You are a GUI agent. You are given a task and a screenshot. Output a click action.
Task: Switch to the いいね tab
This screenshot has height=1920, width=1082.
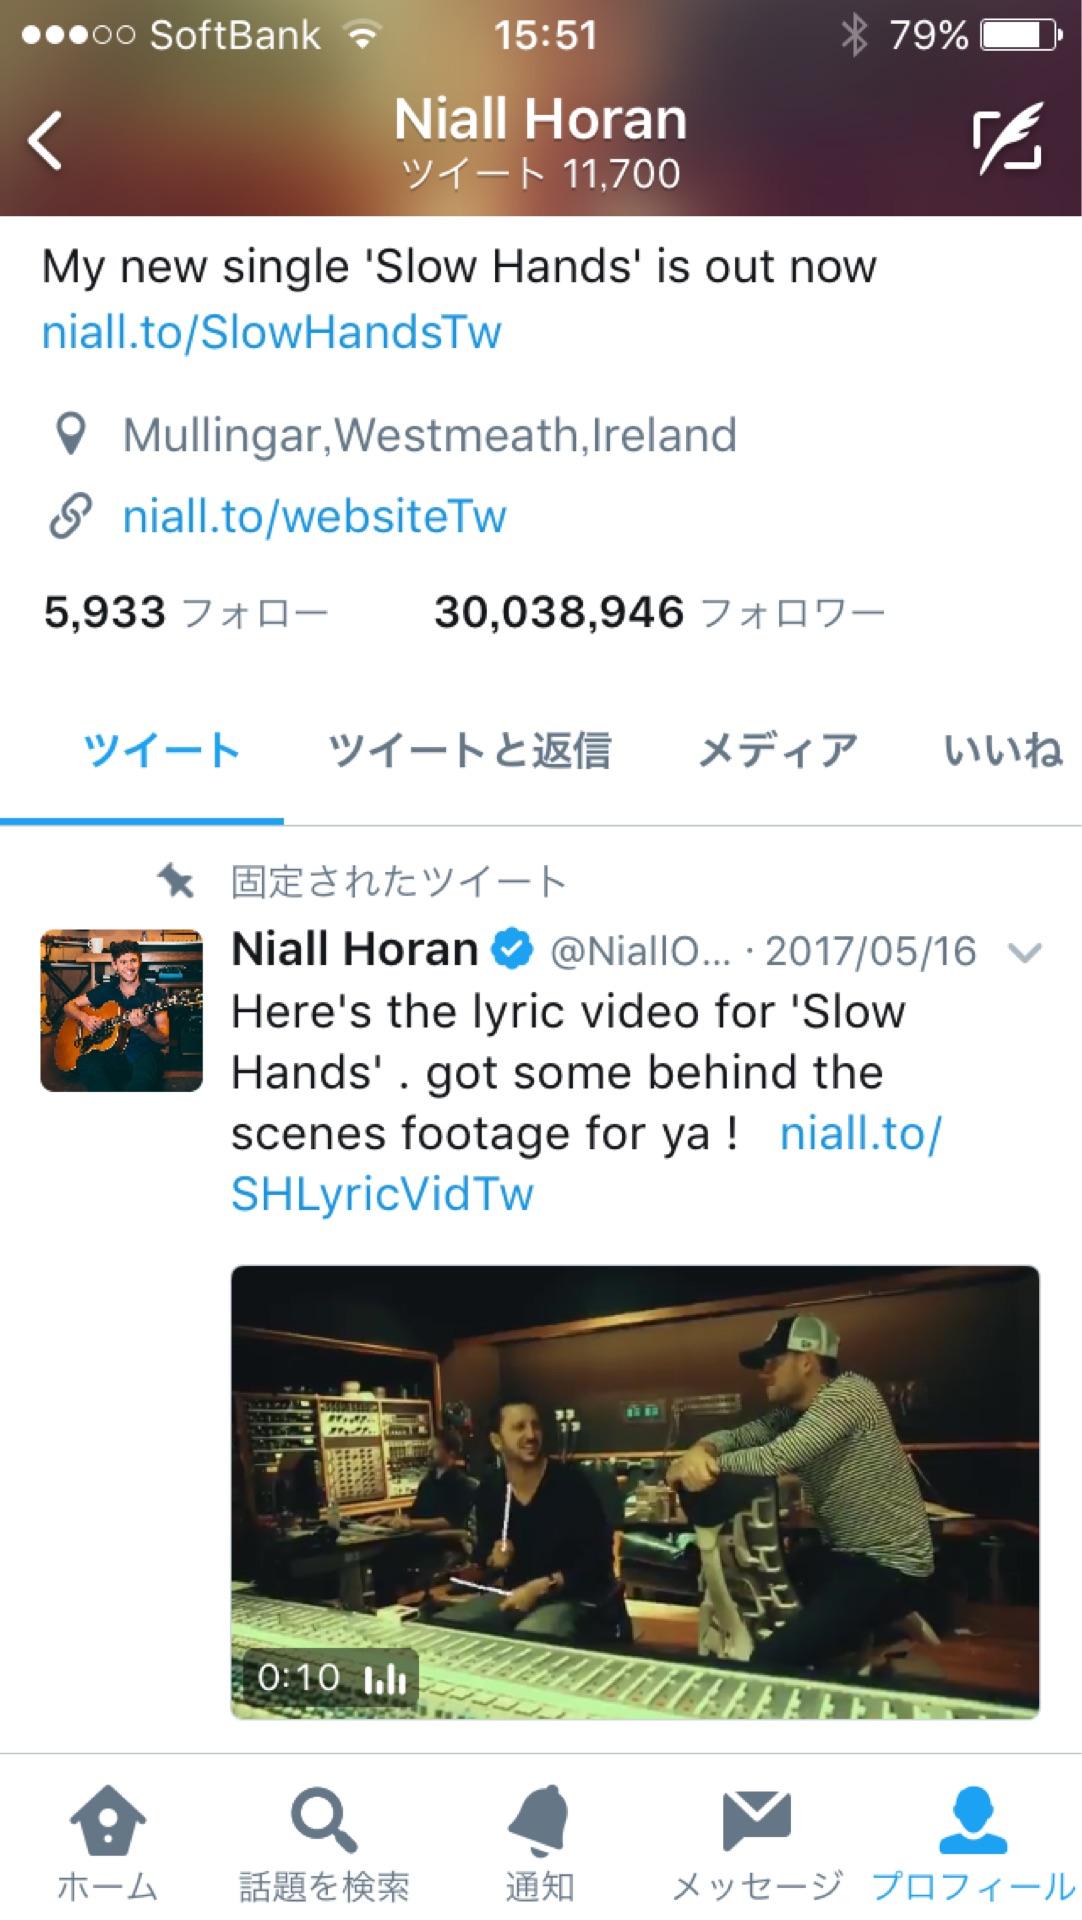pos(1003,750)
